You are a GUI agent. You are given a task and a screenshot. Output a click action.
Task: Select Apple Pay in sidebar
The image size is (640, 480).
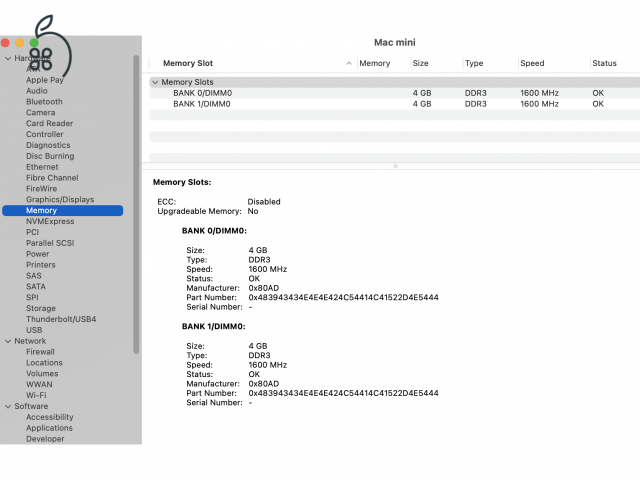tap(45, 80)
